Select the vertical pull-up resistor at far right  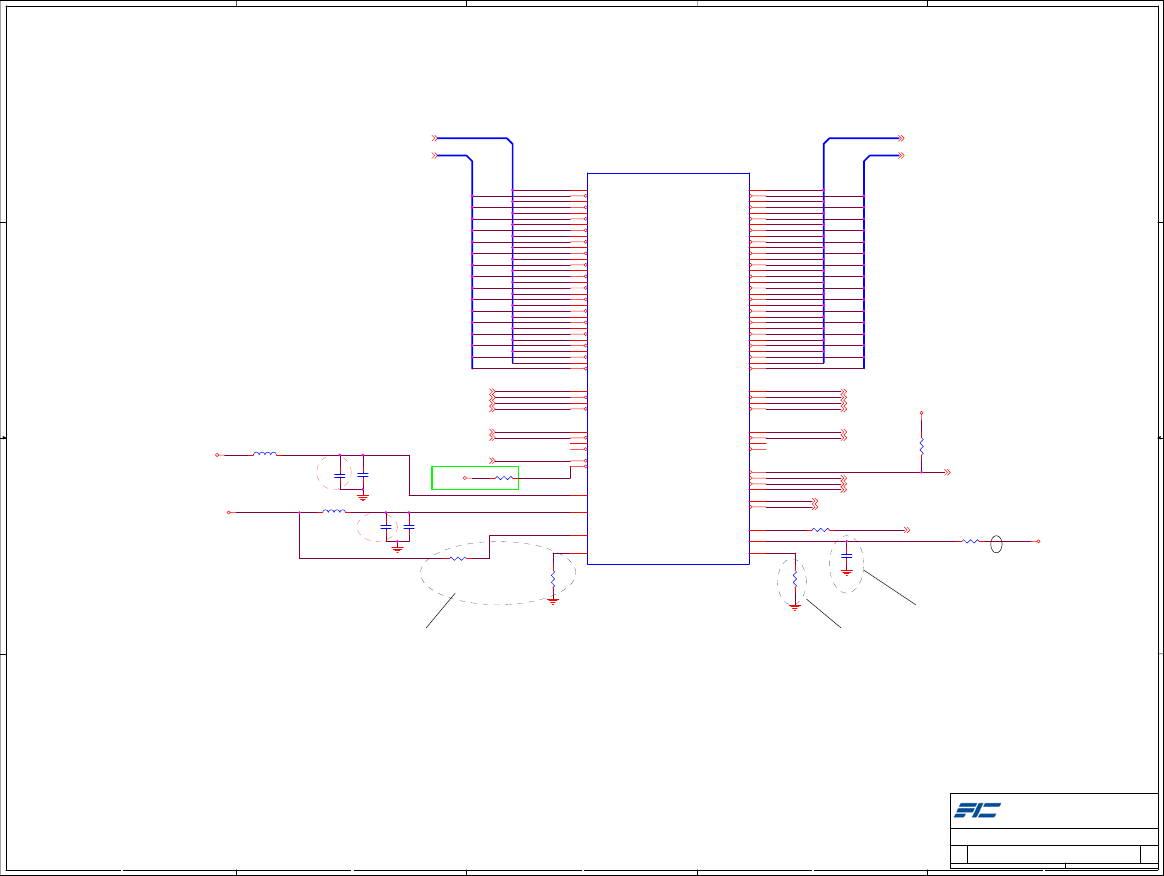click(x=921, y=445)
